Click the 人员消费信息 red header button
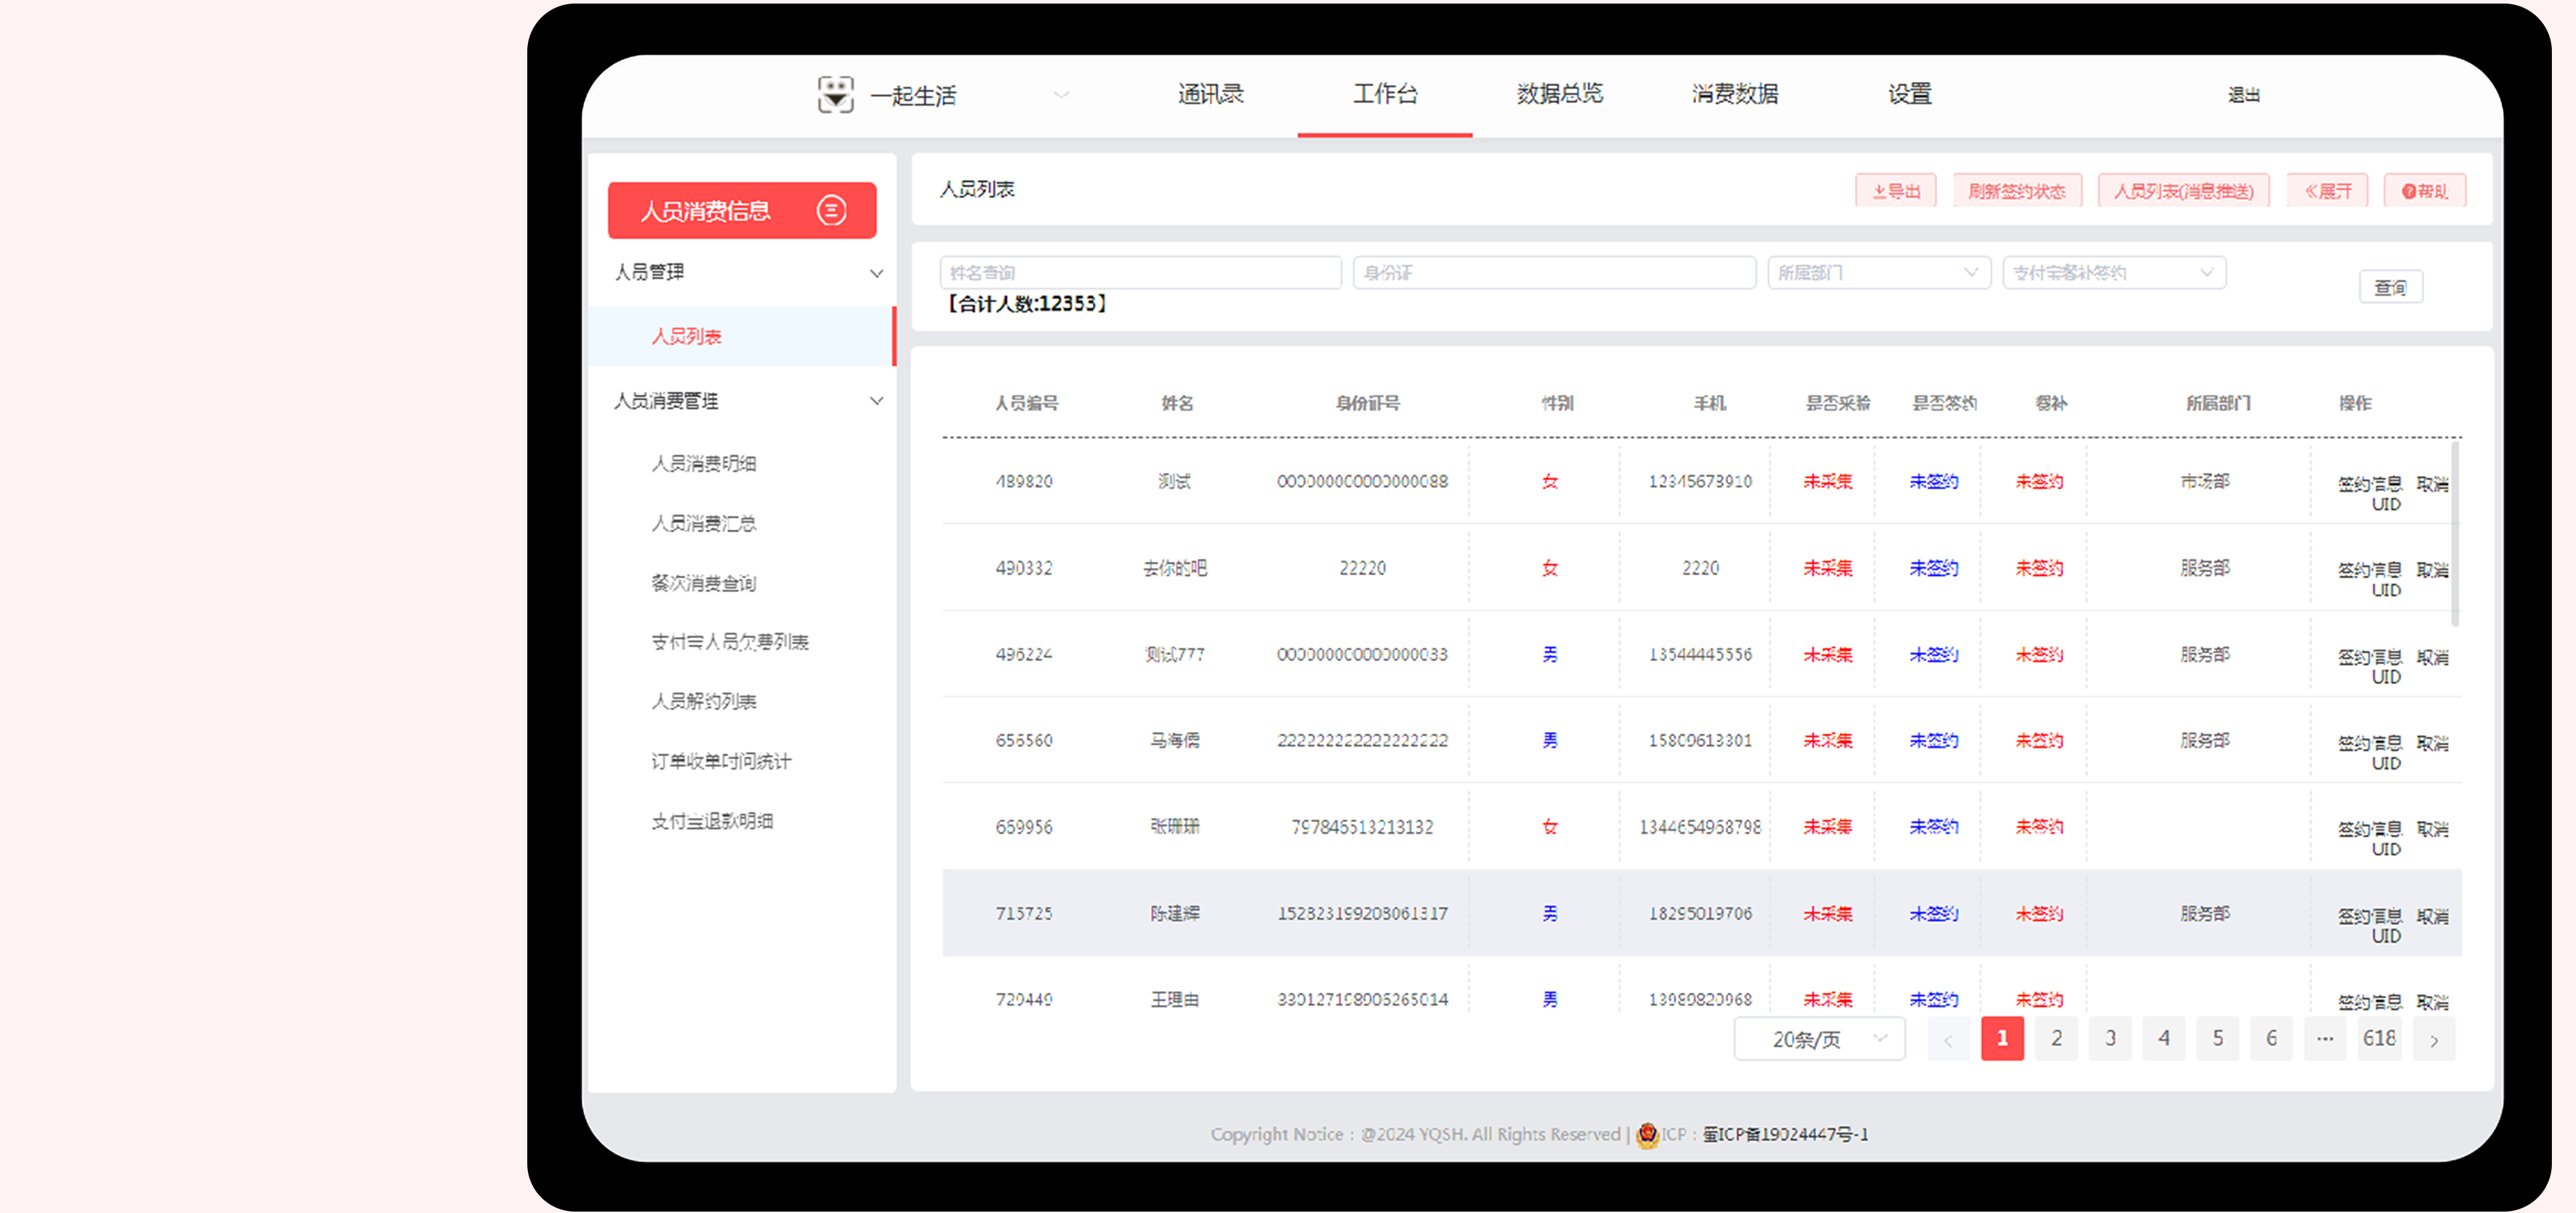Image resolution: width=2576 pixels, height=1213 pixels. click(x=742, y=210)
